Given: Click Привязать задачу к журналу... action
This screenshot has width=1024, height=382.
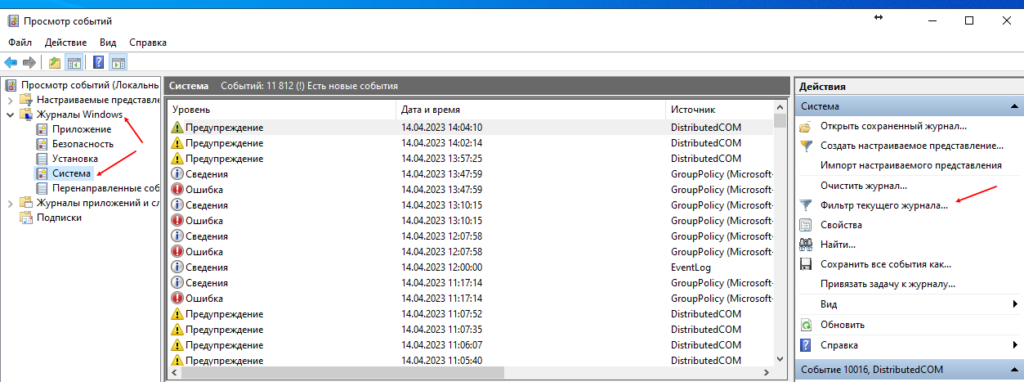Looking at the screenshot, I should 888,284.
